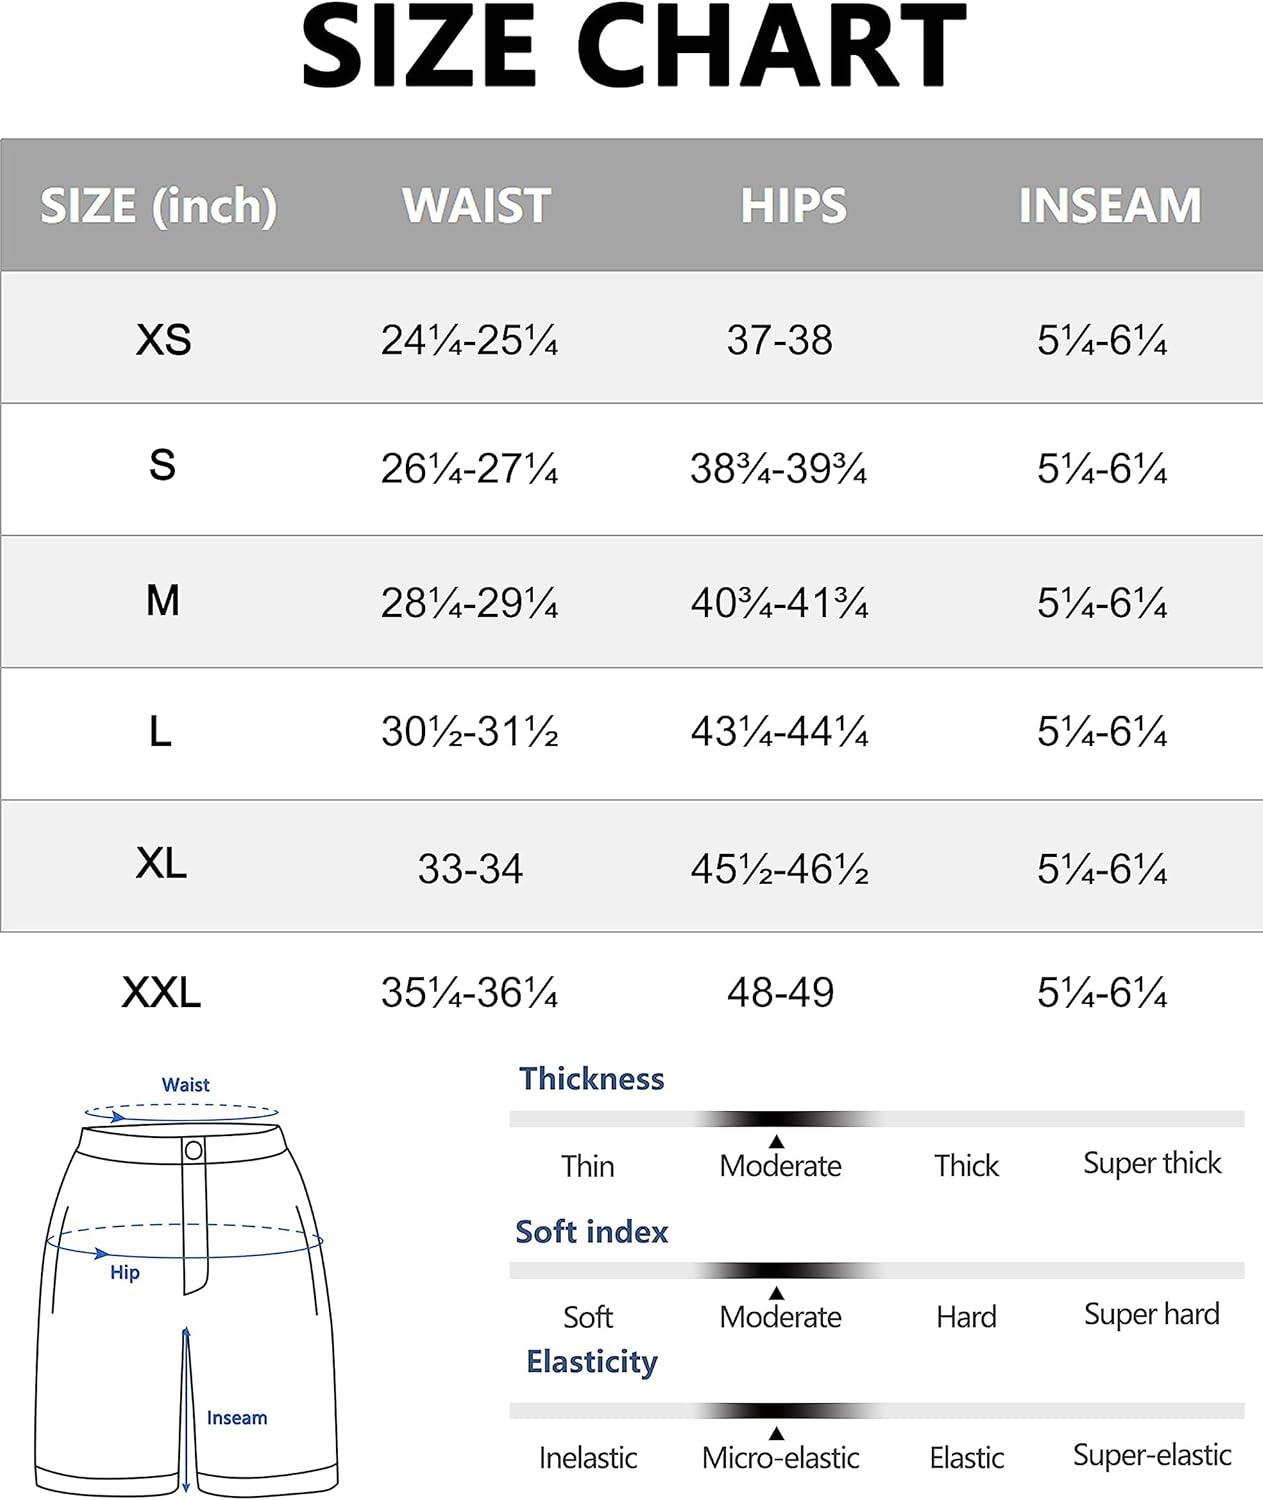Select the HIPS column header
This screenshot has width=1263, height=1500.
click(793, 205)
